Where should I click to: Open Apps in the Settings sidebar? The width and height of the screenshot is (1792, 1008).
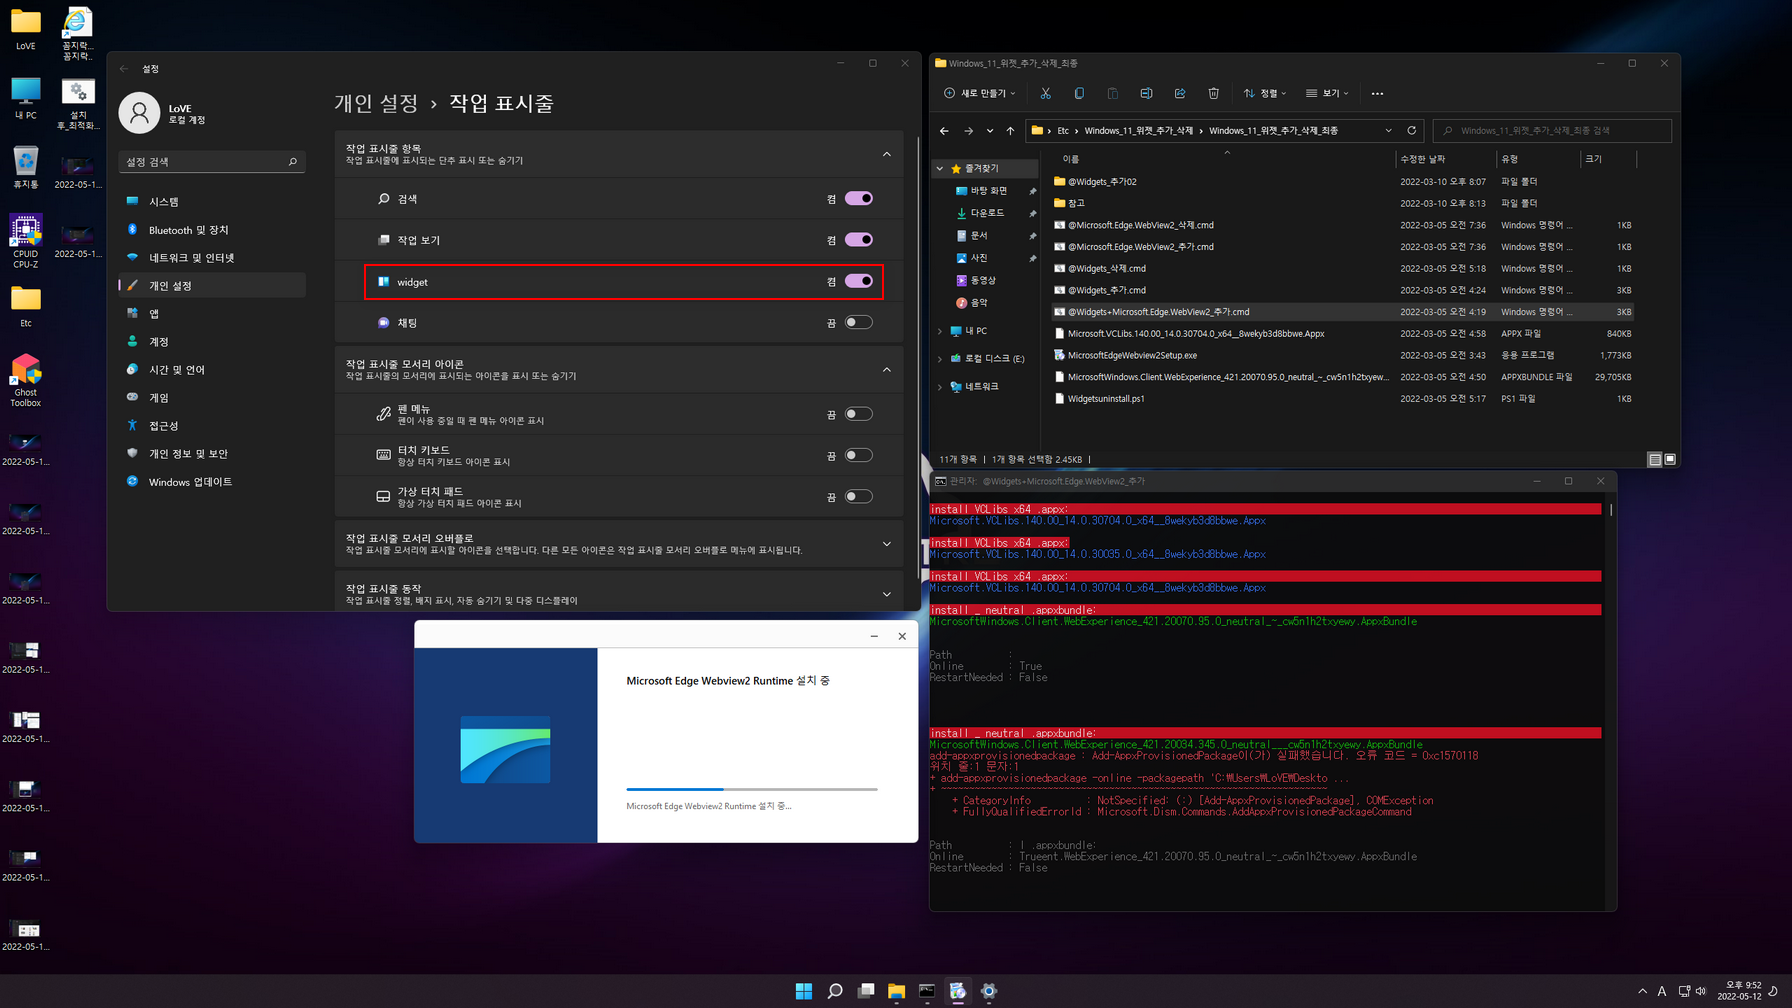[x=212, y=314]
